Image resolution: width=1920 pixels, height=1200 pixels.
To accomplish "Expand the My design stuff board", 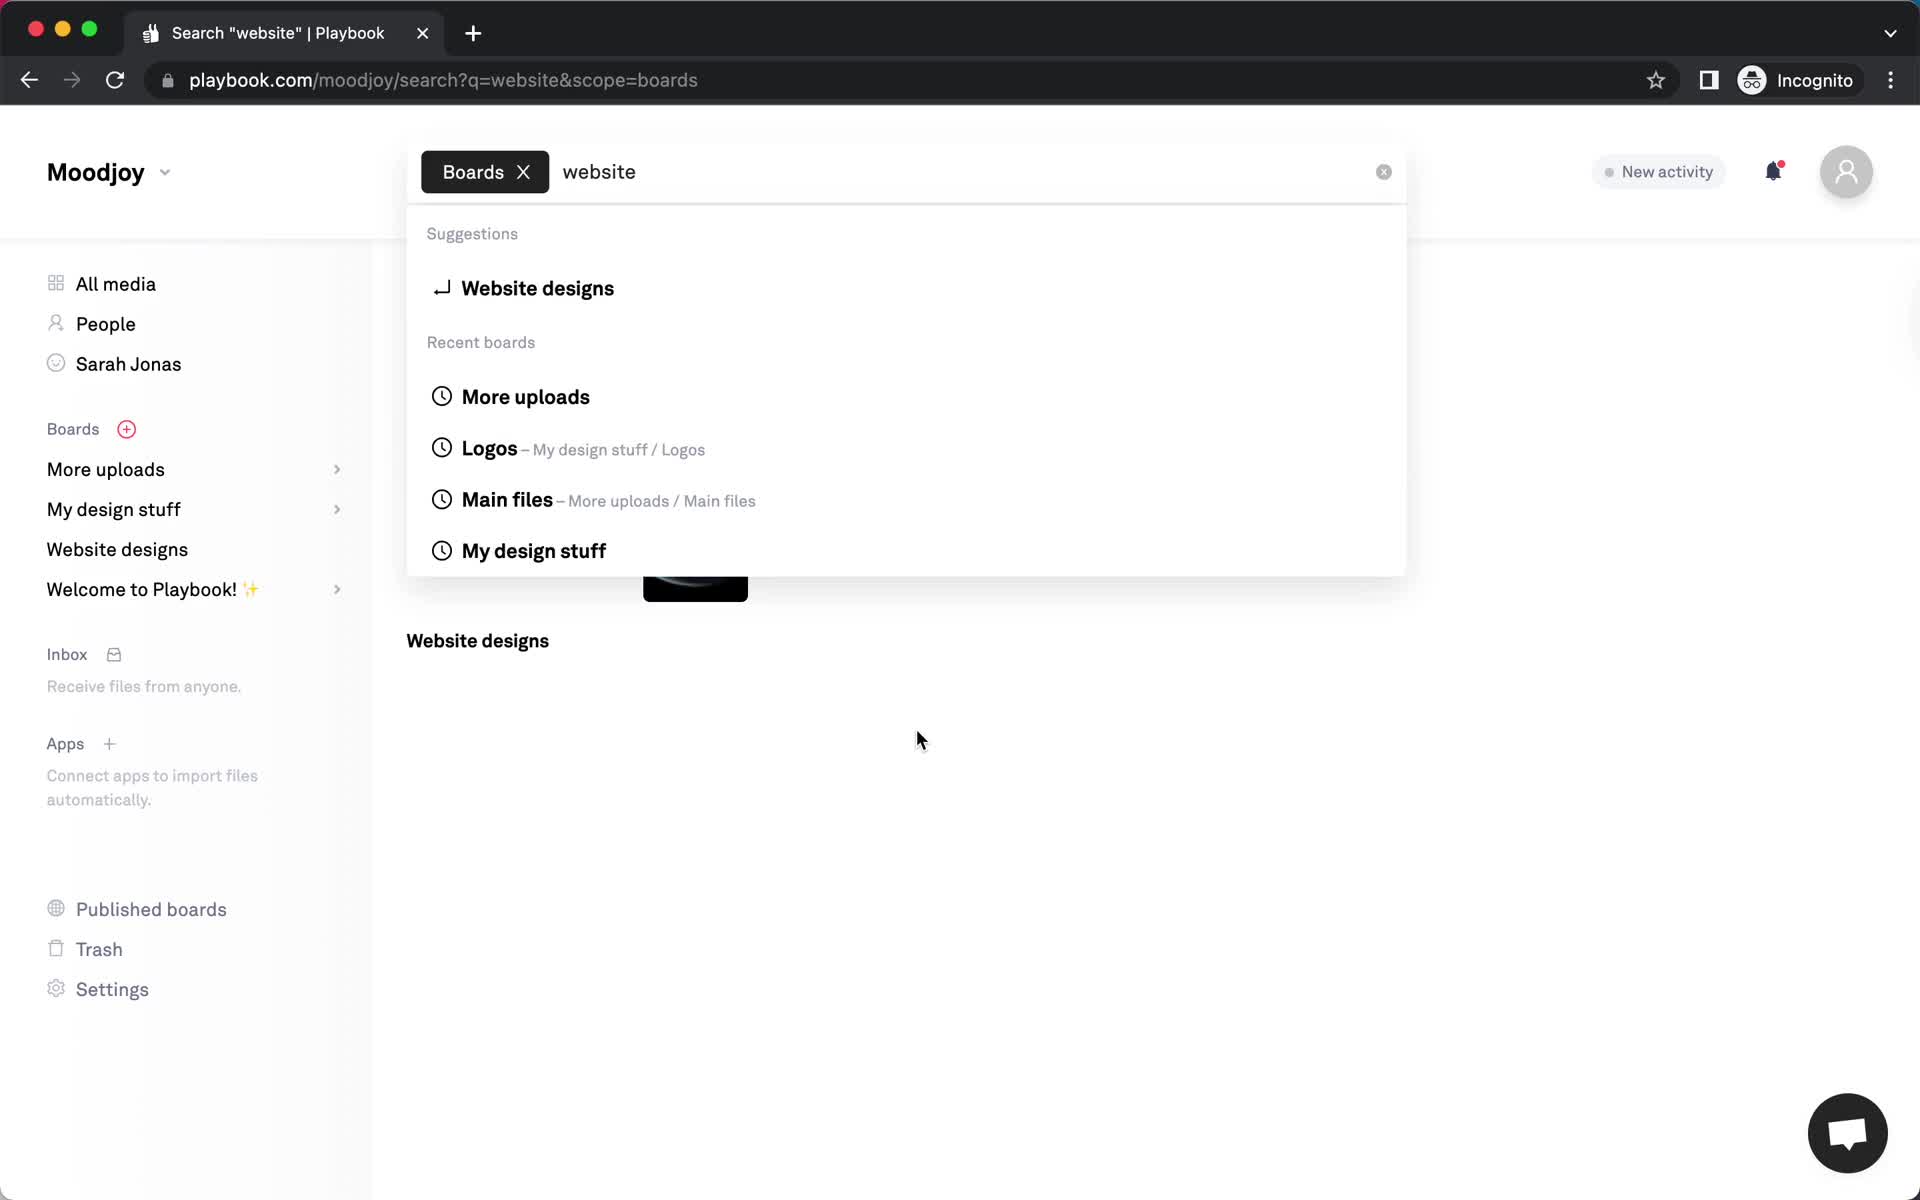I will pyautogui.click(x=336, y=509).
